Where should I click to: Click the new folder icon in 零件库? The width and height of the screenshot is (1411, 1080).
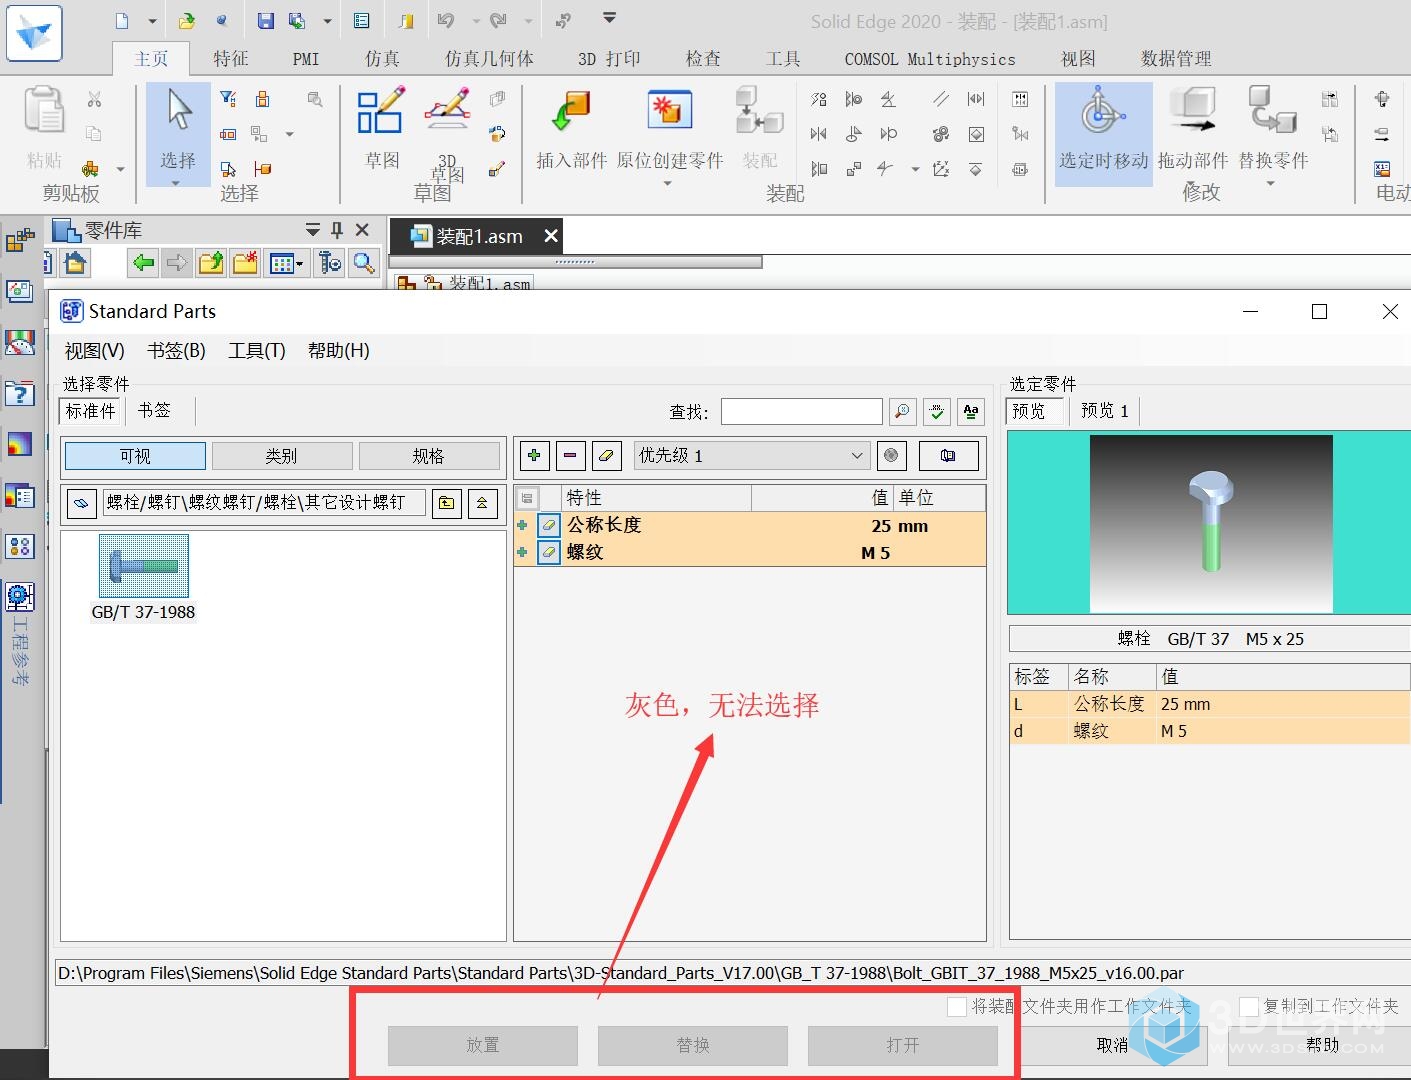[245, 263]
